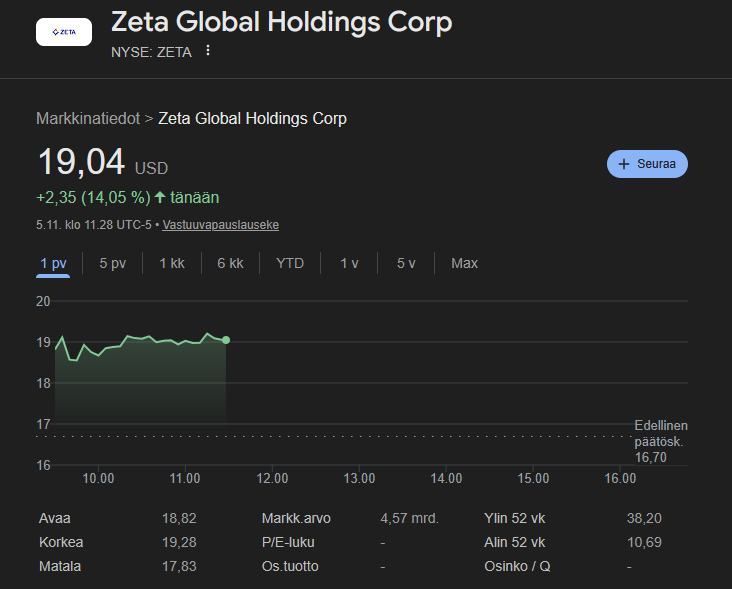Go to Markkinatiedot breadcrumb link
The height and width of the screenshot is (589, 732).
(x=88, y=118)
